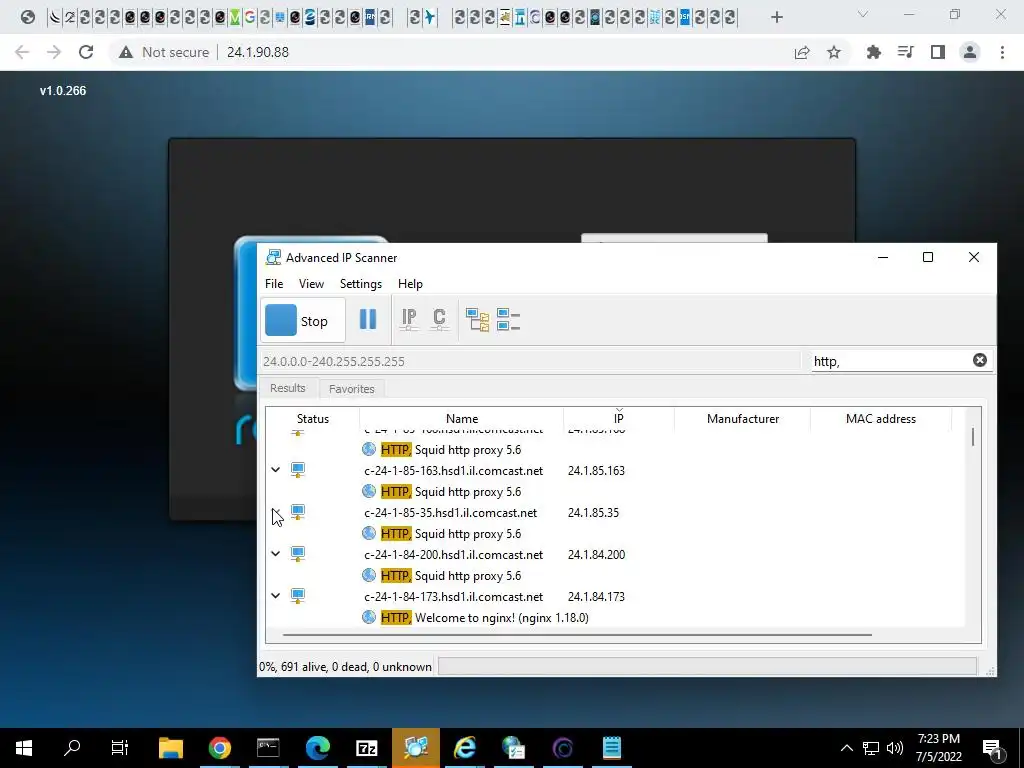Click the results horizontal scrollbar
The height and width of the screenshot is (768, 1024).
[x=577, y=634]
